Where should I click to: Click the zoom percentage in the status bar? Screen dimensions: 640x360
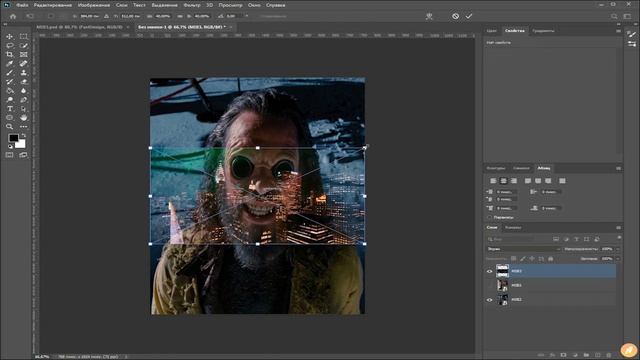pyautogui.click(x=42, y=357)
